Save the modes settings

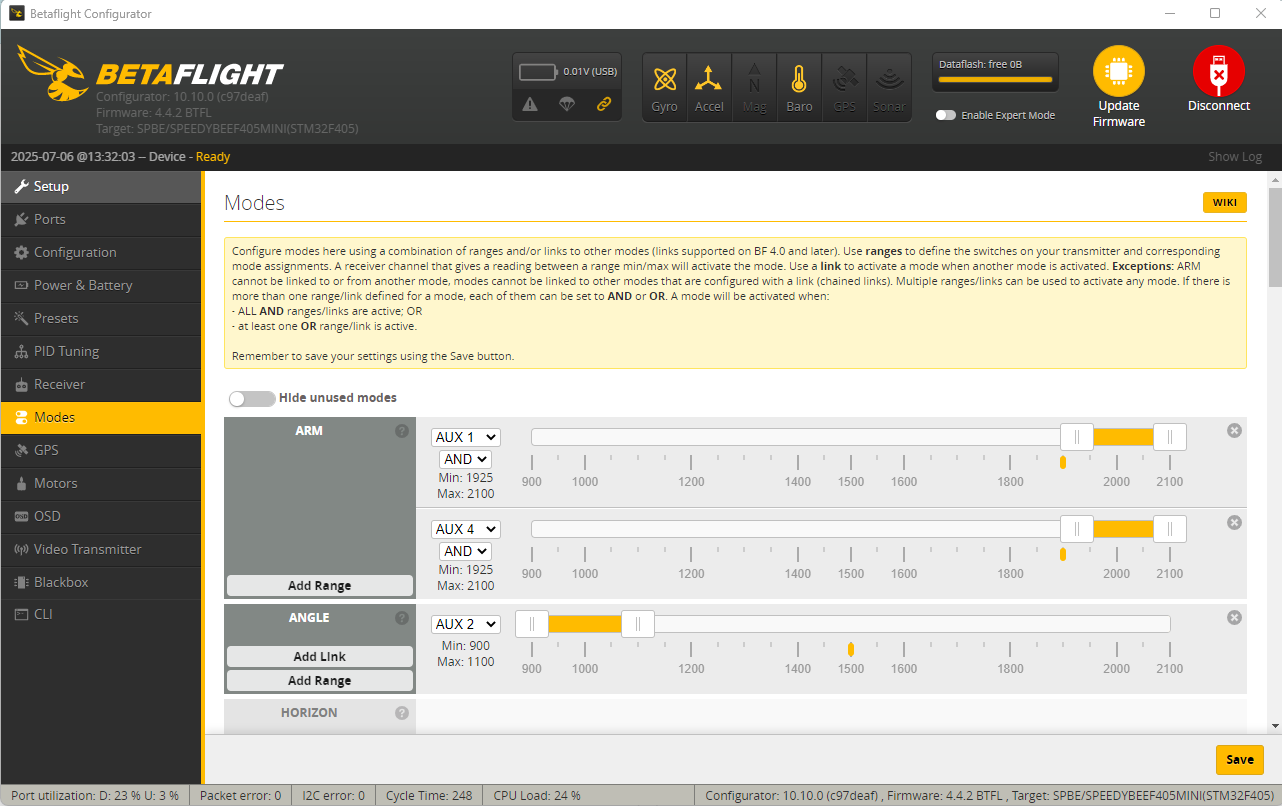point(1240,760)
